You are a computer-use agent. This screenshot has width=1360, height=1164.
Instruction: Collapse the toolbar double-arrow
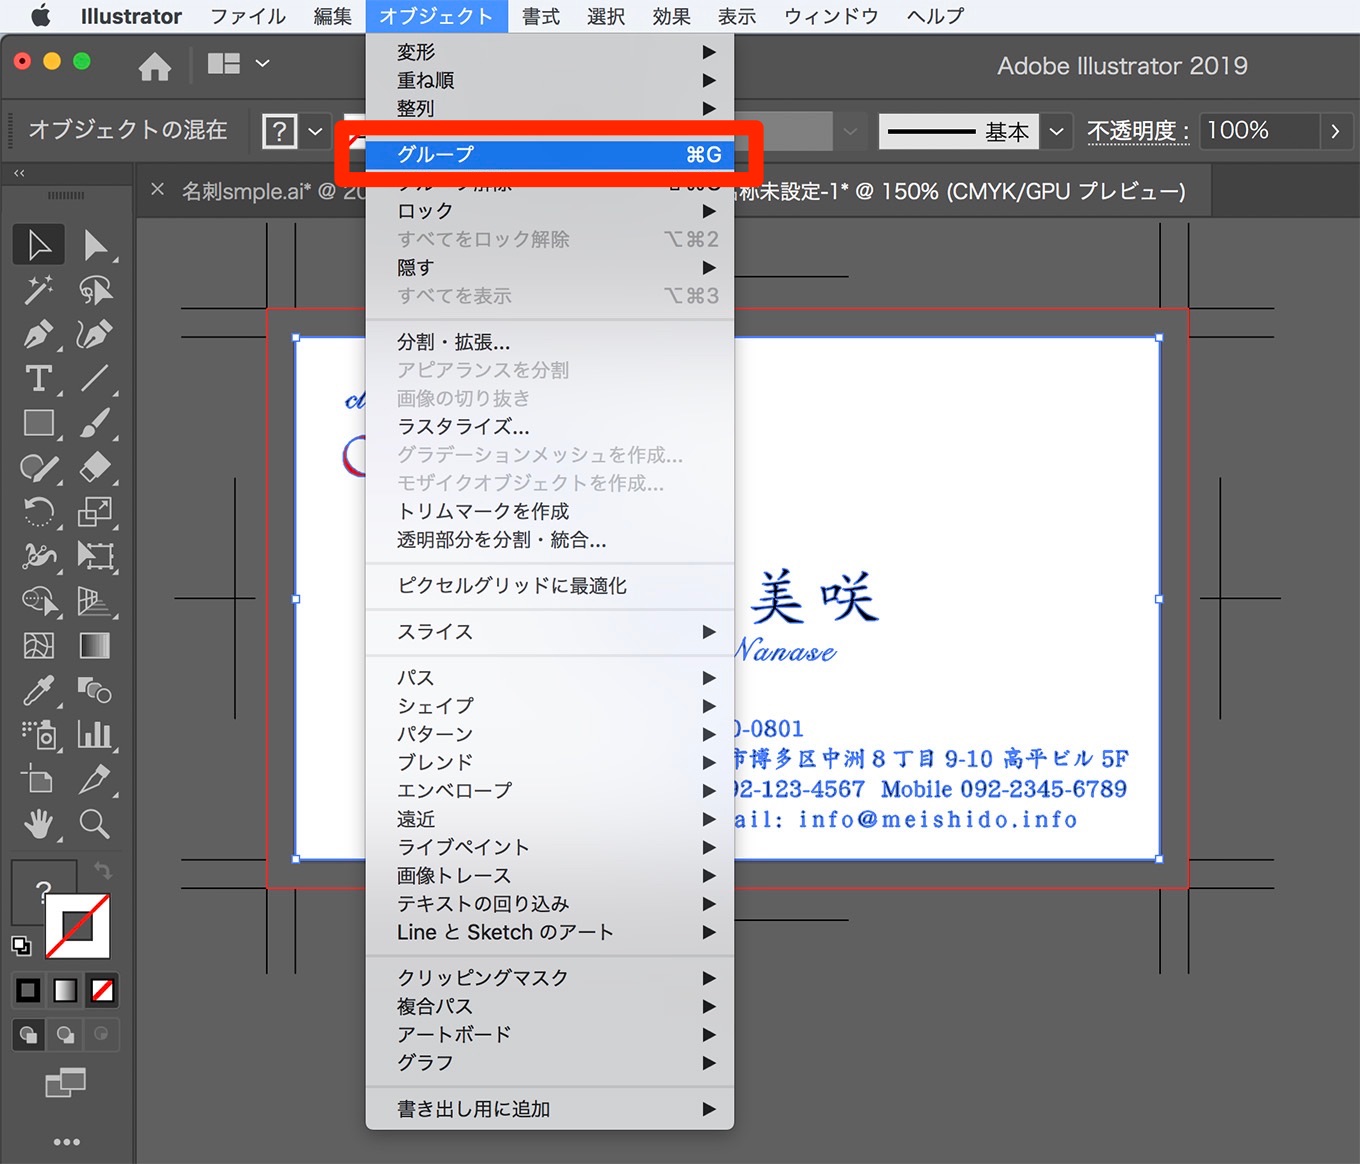(19, 173)
